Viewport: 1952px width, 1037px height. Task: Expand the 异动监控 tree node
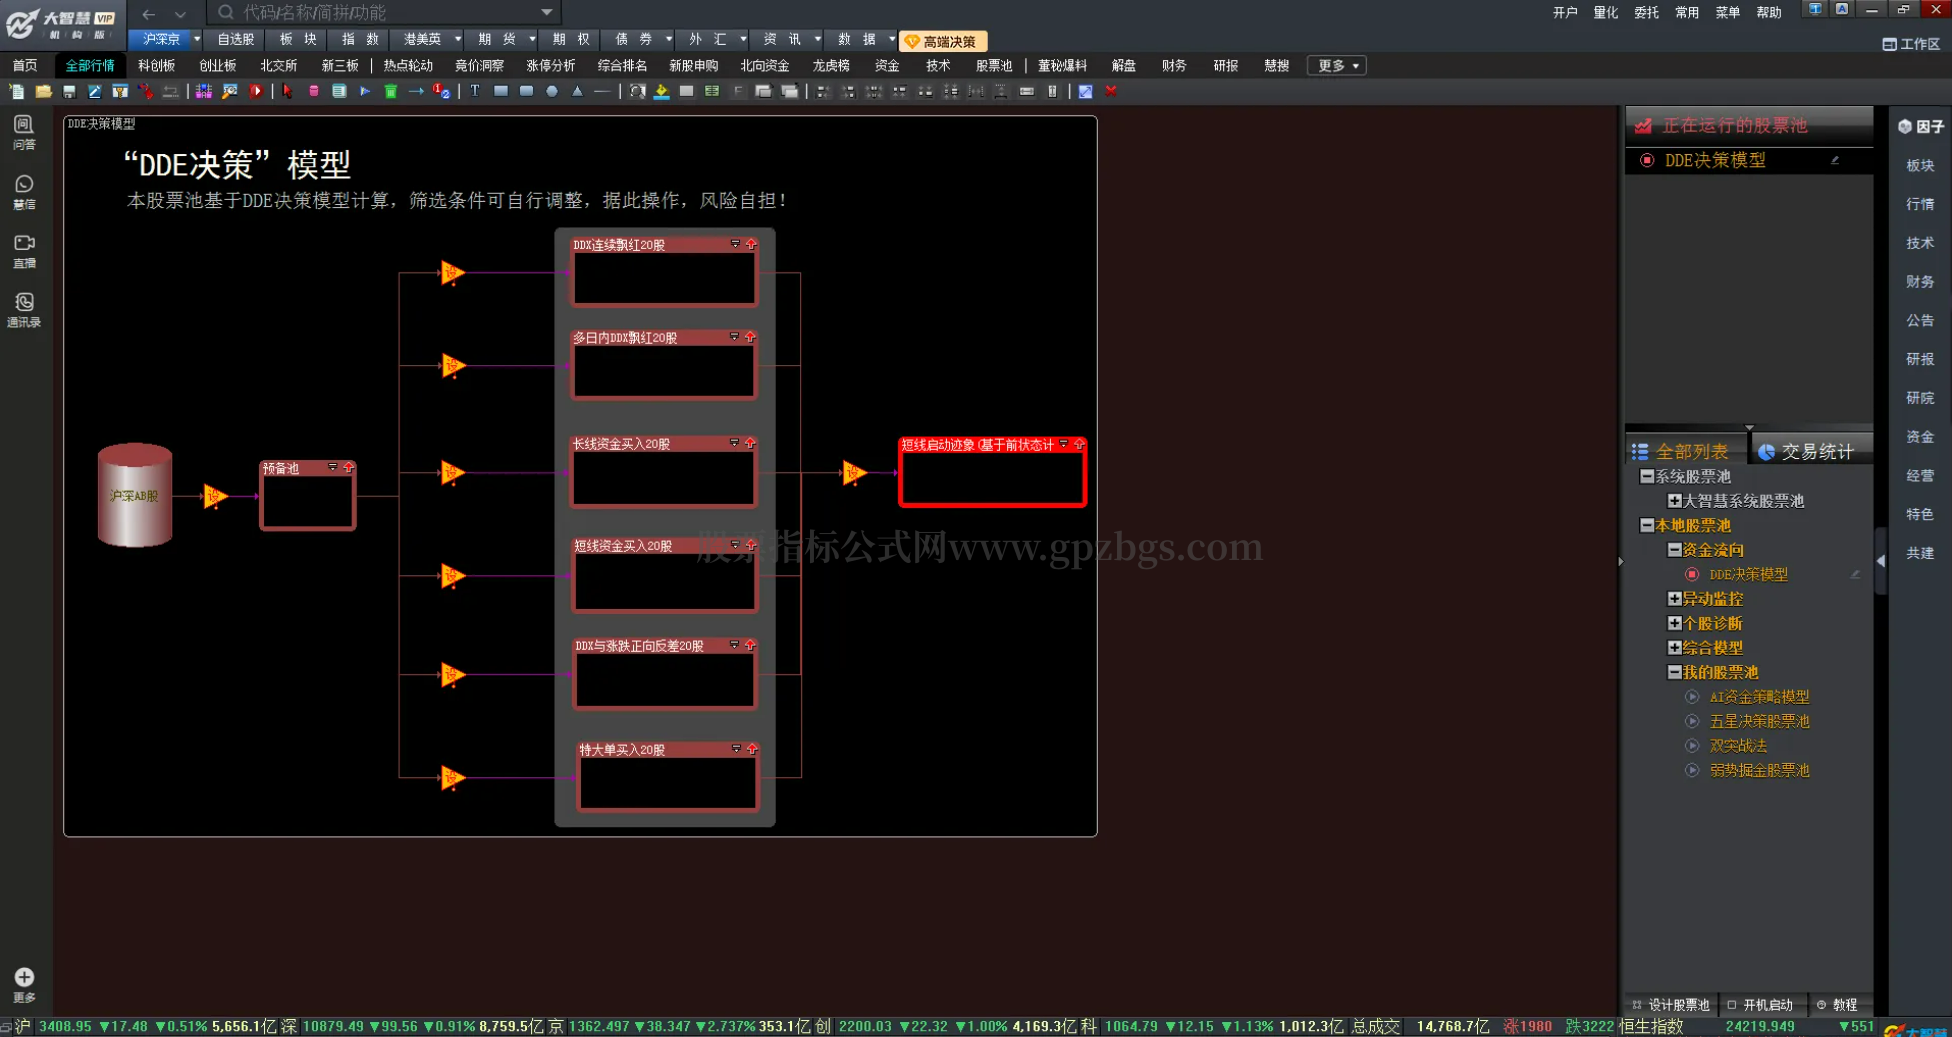(1674, 599)
